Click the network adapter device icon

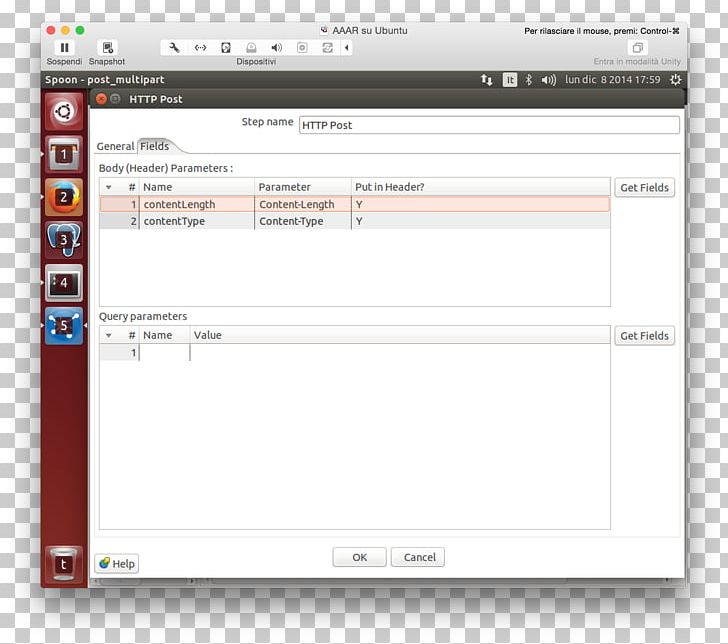click(200, 48)
